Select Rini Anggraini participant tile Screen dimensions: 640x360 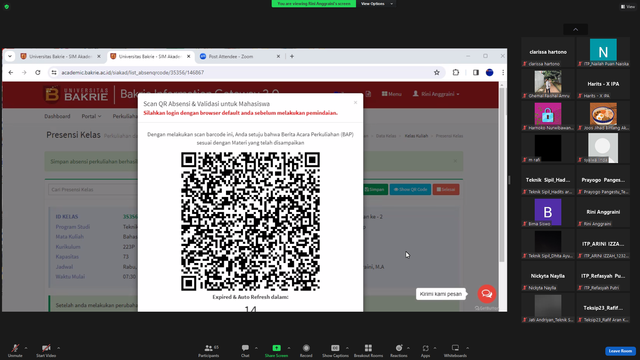pyautogui.click(x=603, y=212)
